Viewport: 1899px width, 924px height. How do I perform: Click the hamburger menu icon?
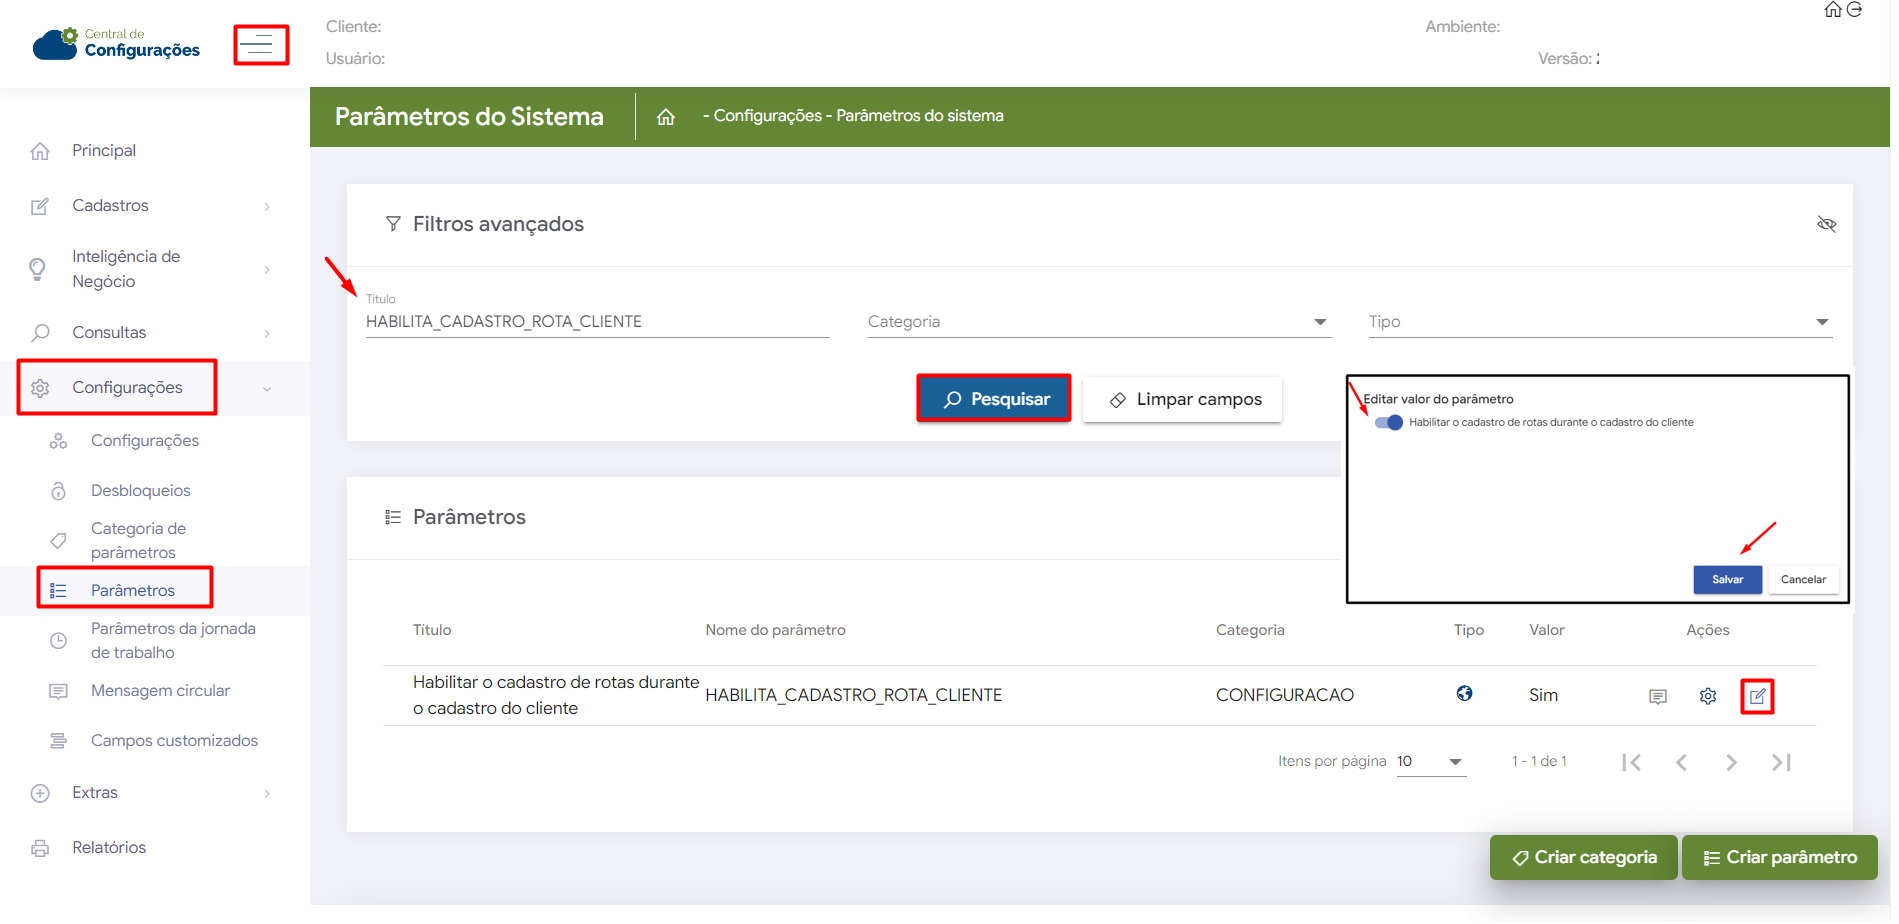(x=260, y=45)
